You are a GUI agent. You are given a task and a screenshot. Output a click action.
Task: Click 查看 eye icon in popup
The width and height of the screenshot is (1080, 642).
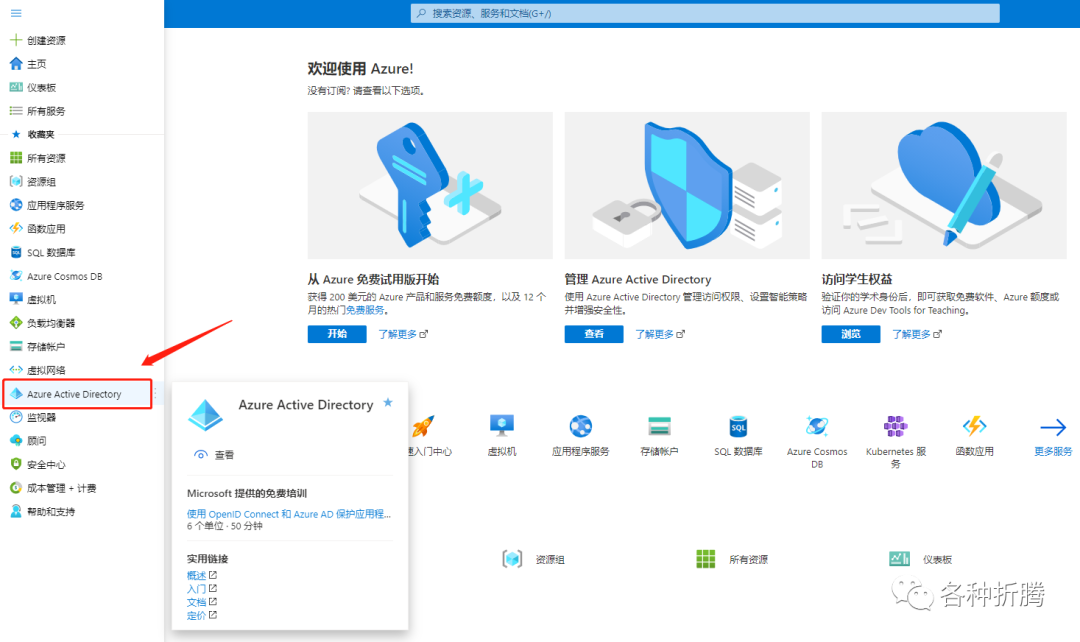tap(200, 455)
